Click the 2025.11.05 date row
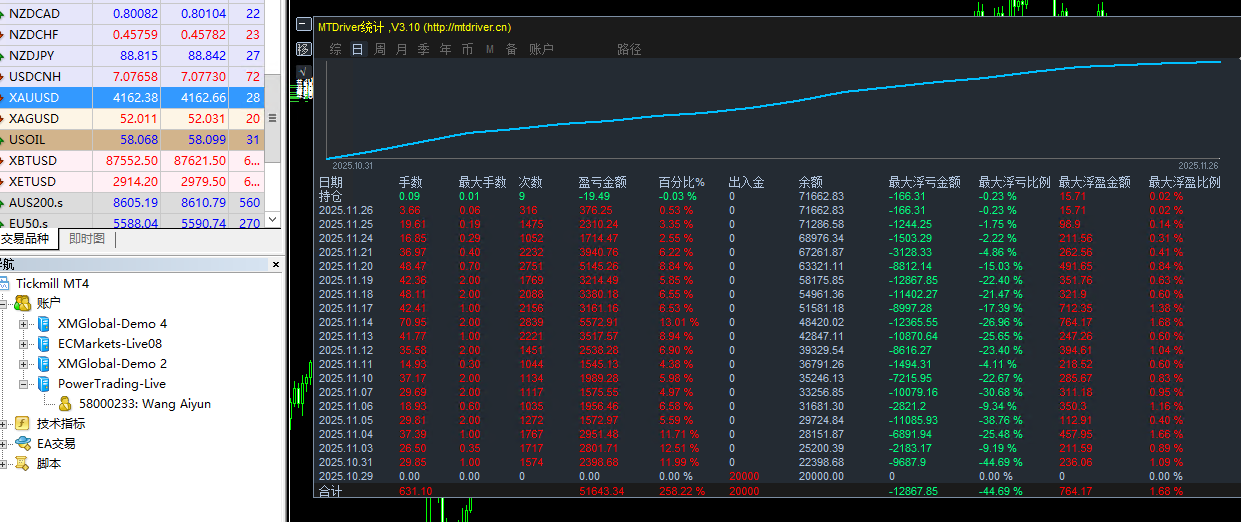This screenshot has width=1241, height=522. pyautogui.click(x=345, y=421)
